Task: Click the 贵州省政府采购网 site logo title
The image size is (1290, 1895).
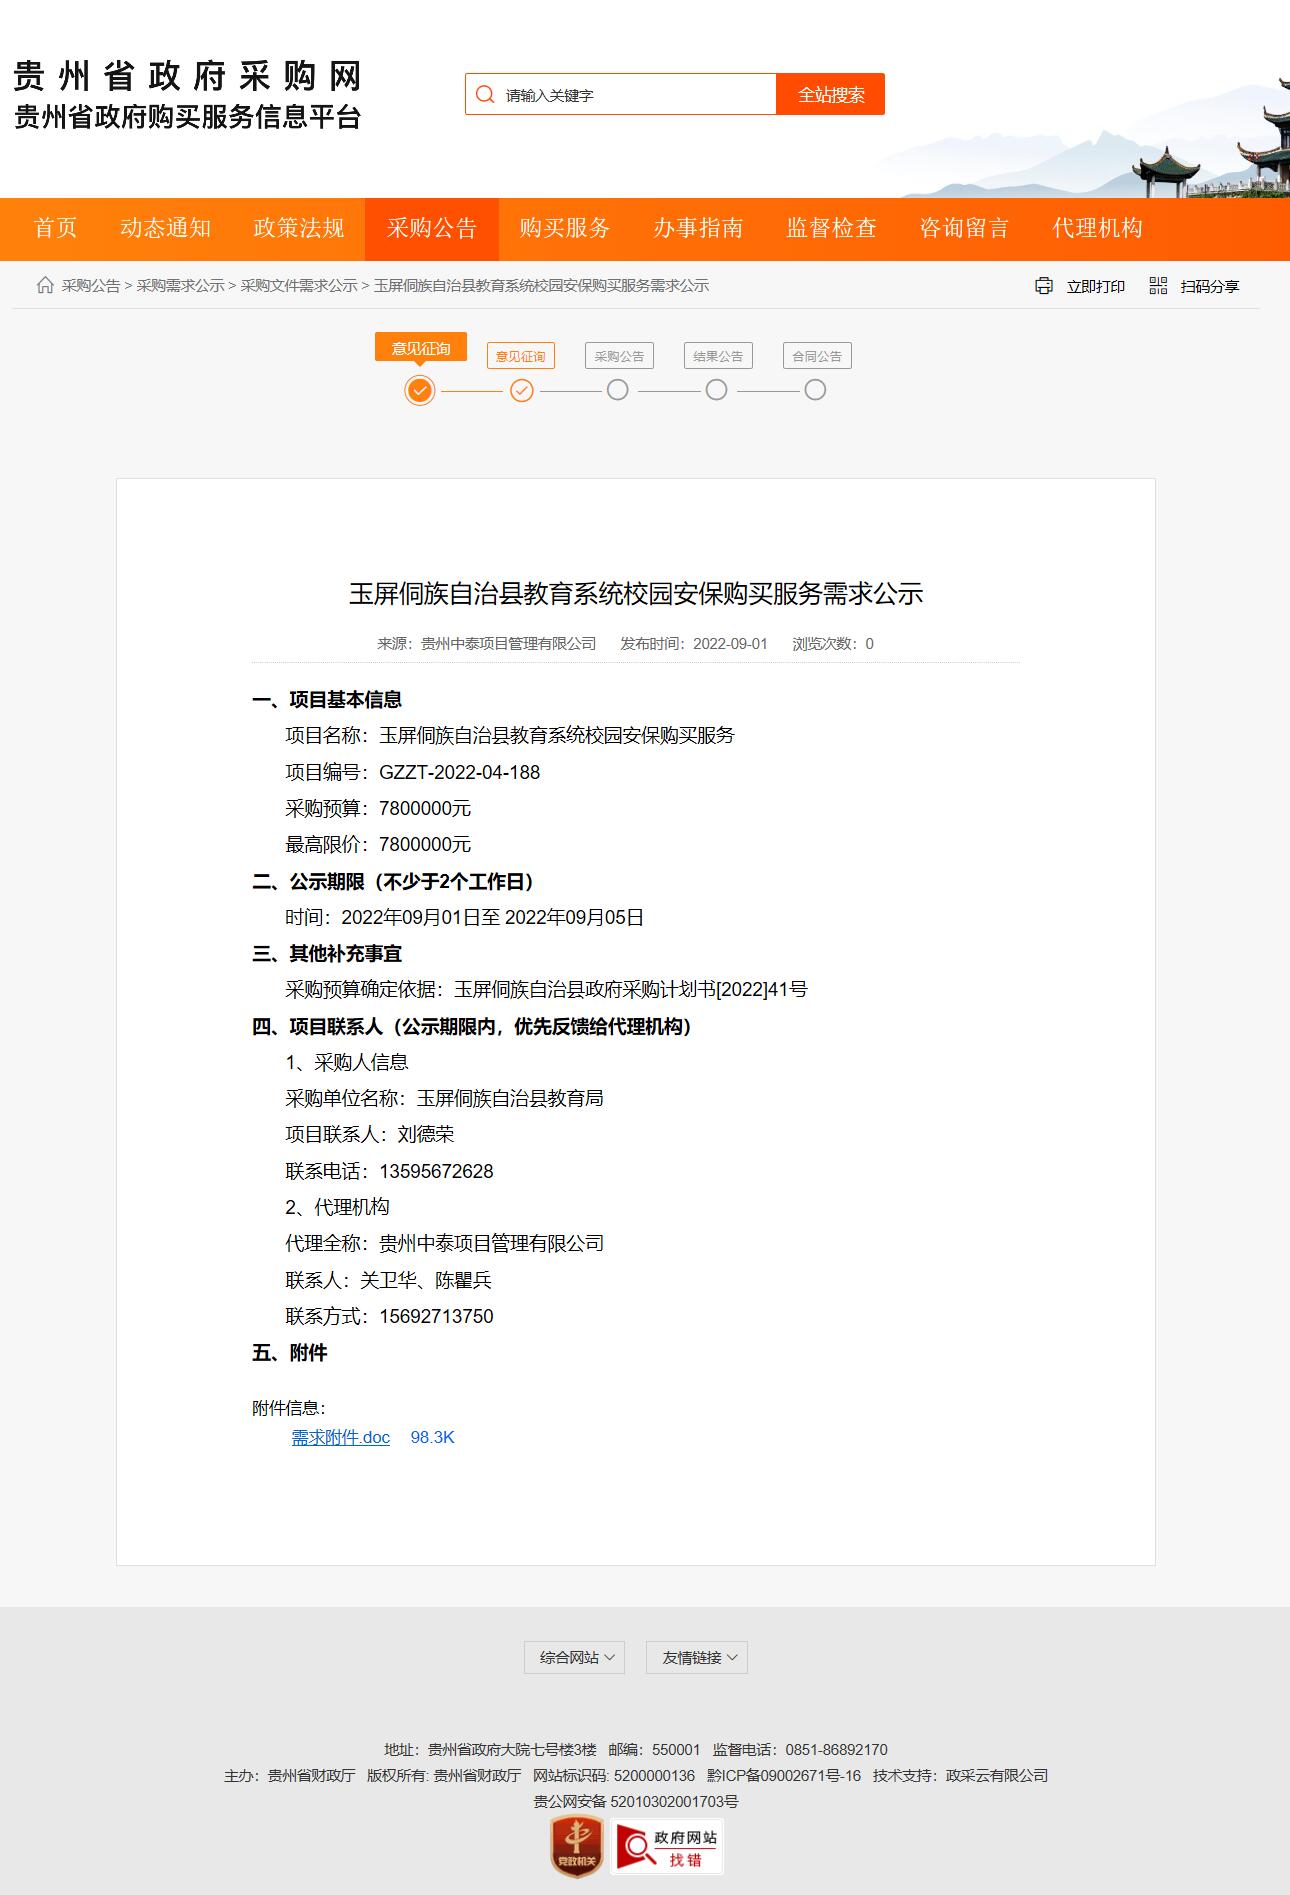Action: click(x=188, y=77)
